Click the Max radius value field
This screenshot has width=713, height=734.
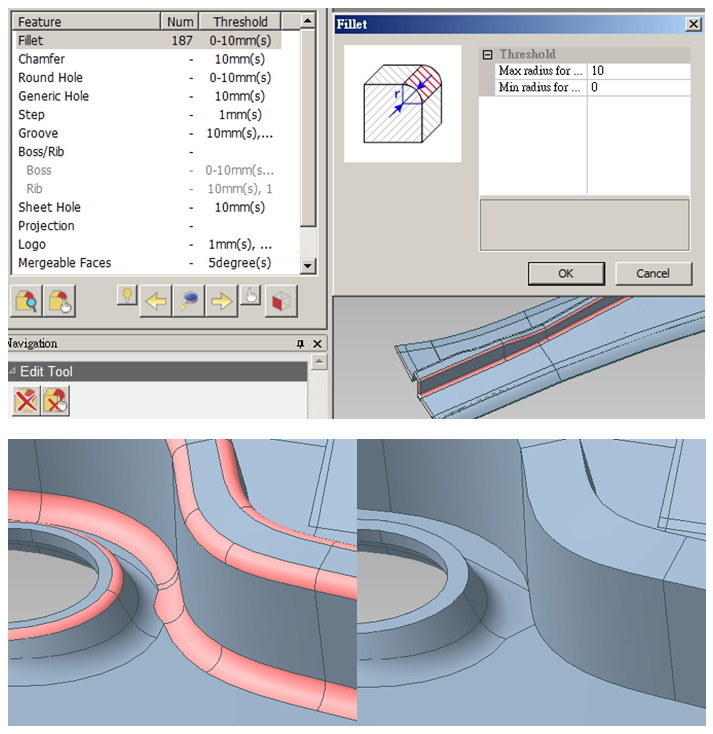tap(639, 71)
